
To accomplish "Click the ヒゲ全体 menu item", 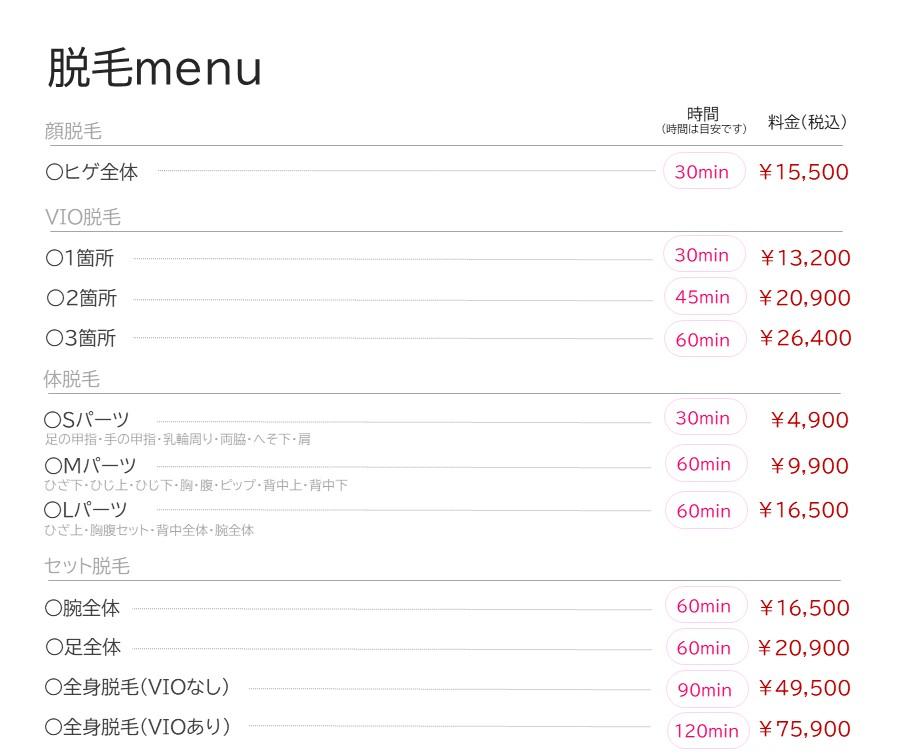I will pos(92,172).
